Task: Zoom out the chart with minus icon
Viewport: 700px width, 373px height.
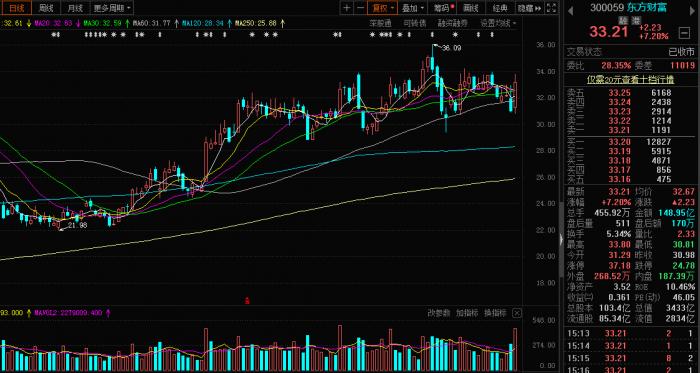Action: point(360,8)
